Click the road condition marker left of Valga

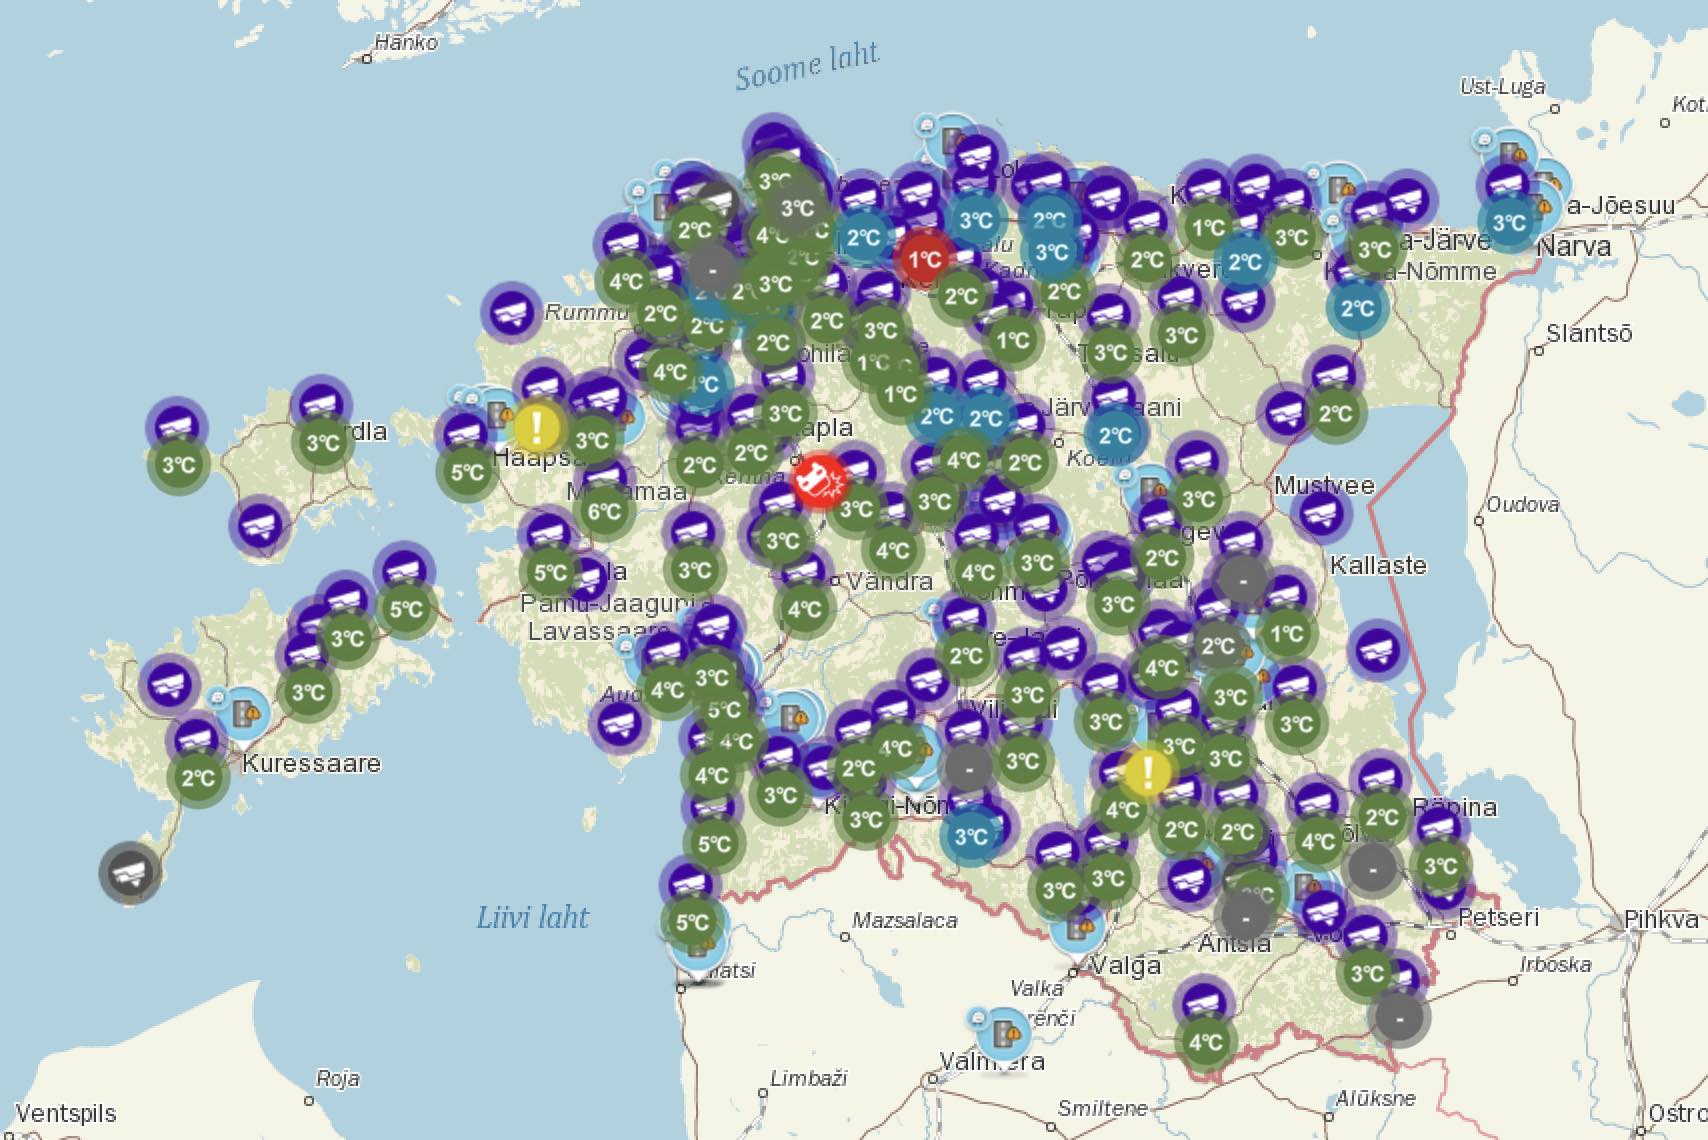tap(1078, 926)
